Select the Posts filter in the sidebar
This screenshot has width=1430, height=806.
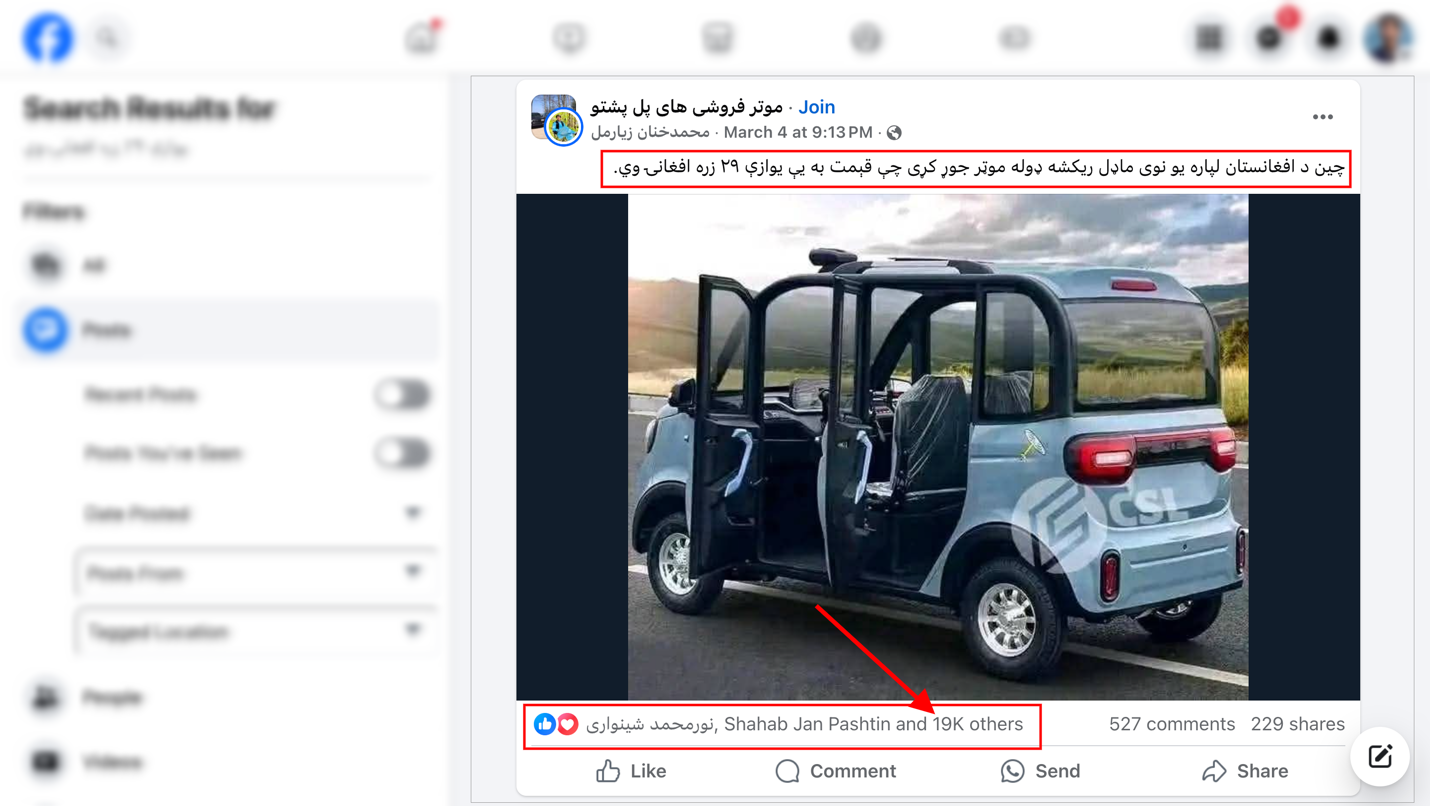click(230, 330)
